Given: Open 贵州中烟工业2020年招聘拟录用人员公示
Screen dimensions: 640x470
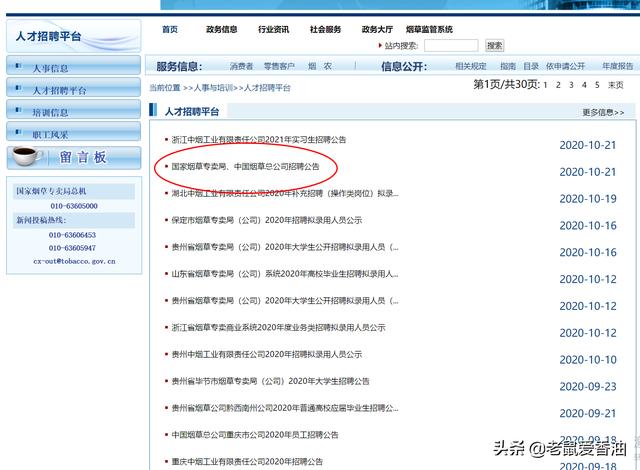Looking at the screenshot, I should (x=267, y=354).
